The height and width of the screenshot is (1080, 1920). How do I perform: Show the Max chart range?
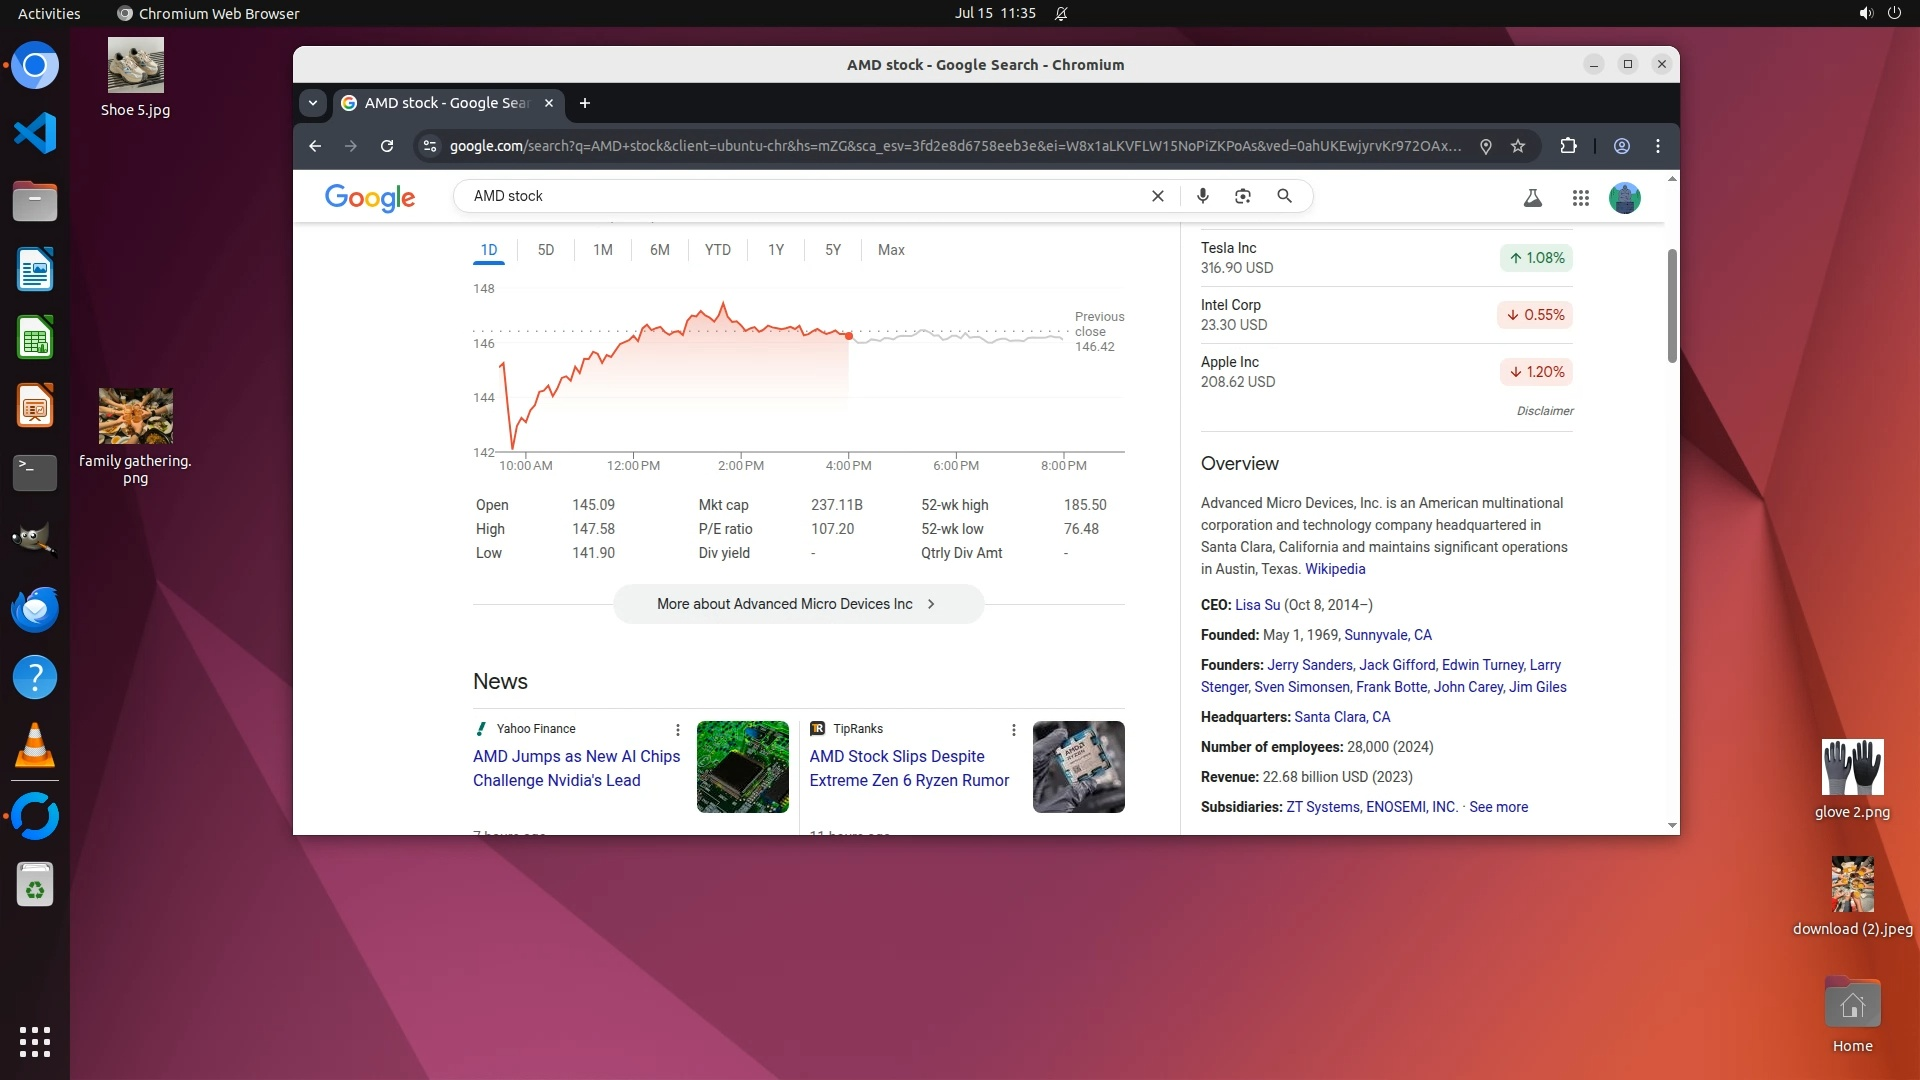click(891, 250)
